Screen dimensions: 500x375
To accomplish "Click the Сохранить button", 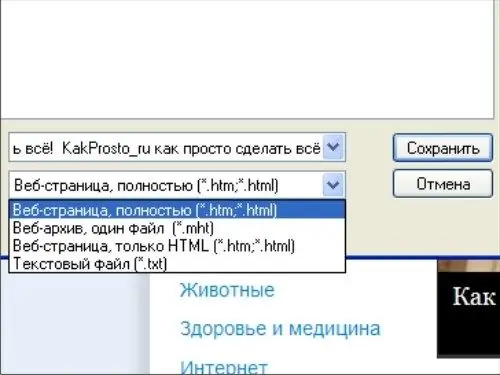I will (x=443, y=148).
